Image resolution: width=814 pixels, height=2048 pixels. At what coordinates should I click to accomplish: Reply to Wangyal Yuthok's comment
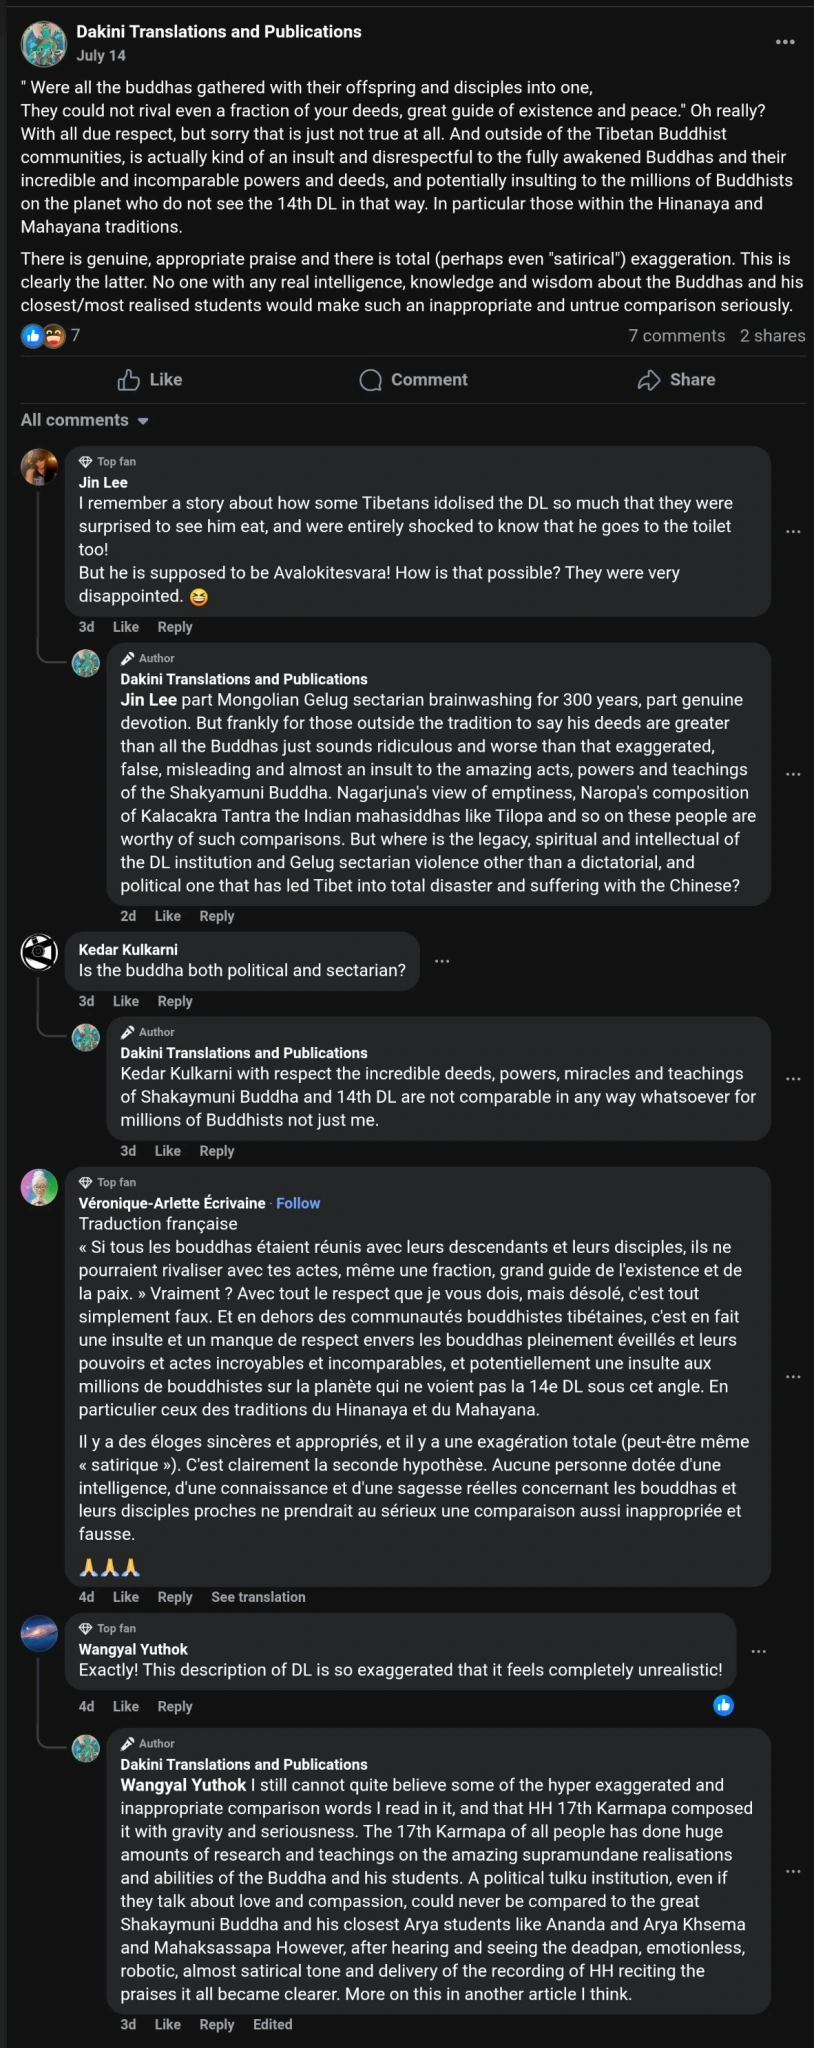click(175, 1706)
